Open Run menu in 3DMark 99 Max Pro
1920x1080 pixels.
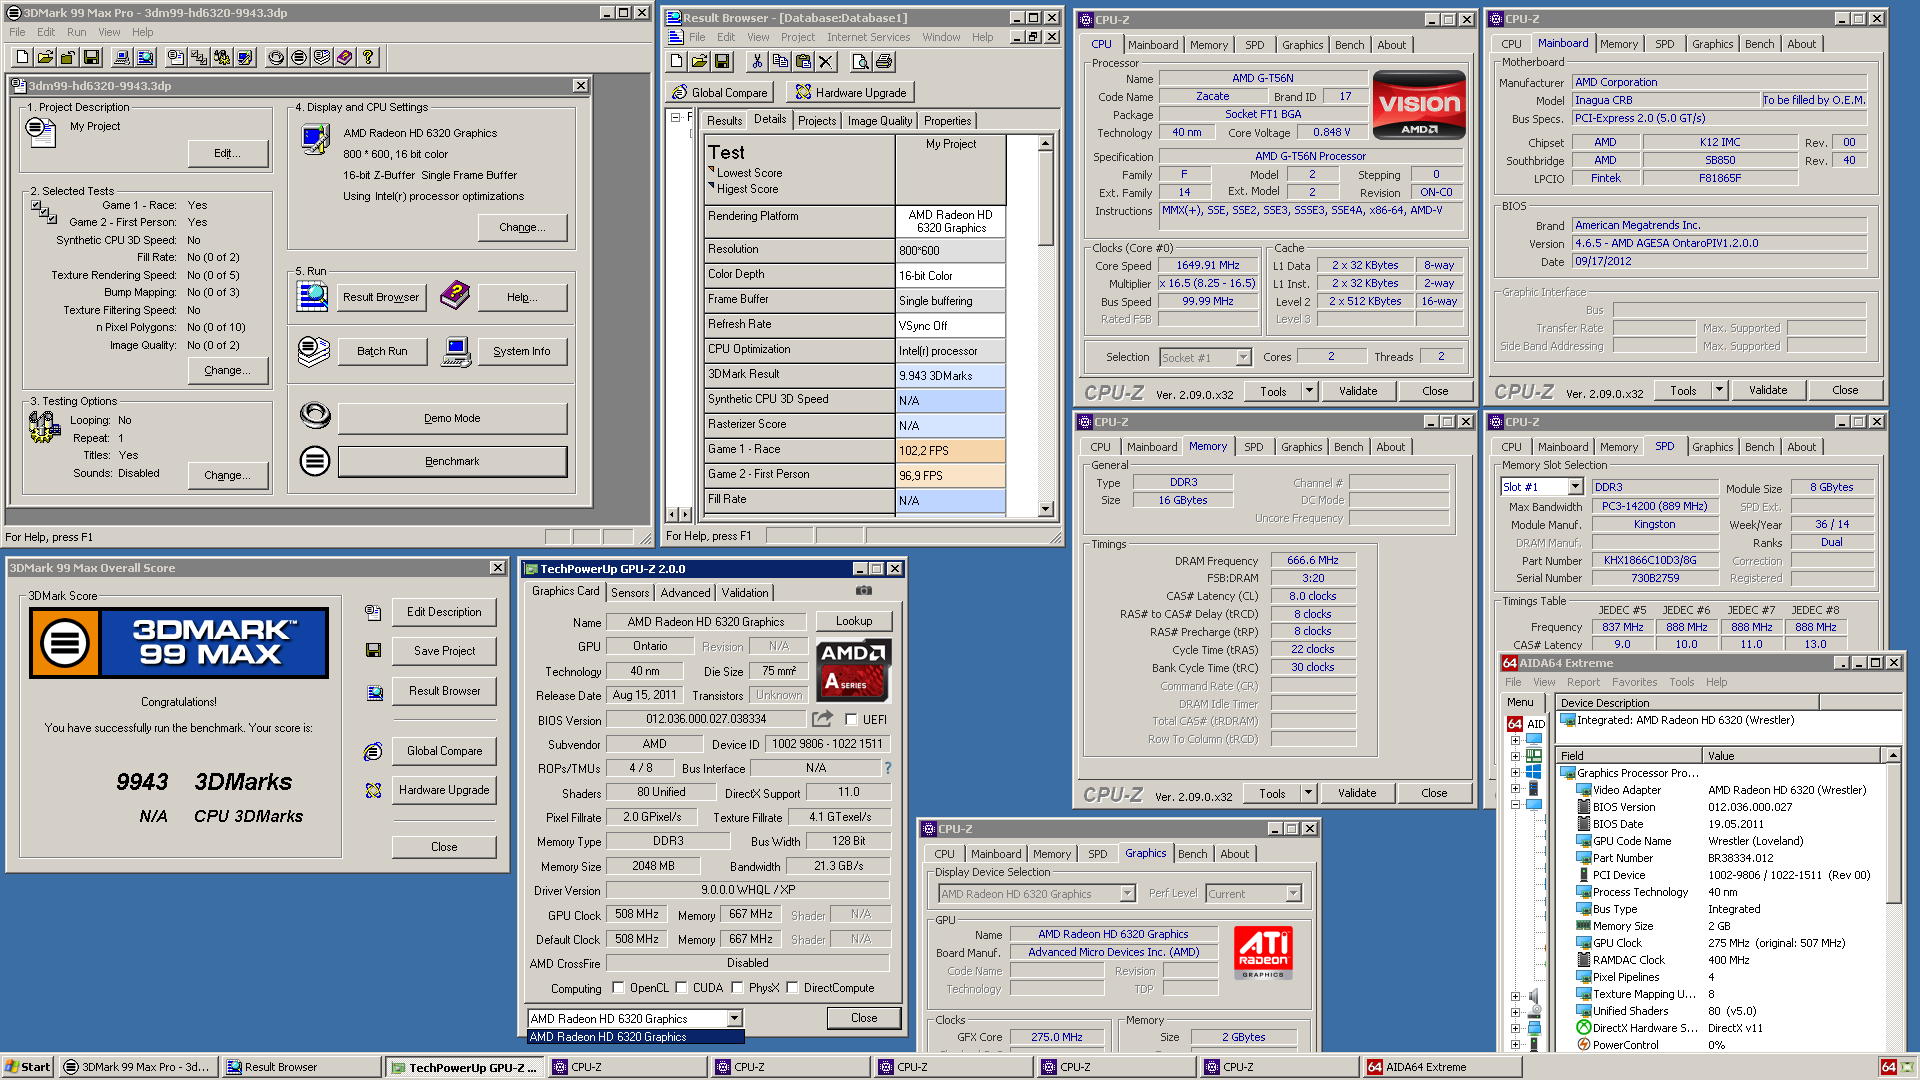[x=76, y=32]
